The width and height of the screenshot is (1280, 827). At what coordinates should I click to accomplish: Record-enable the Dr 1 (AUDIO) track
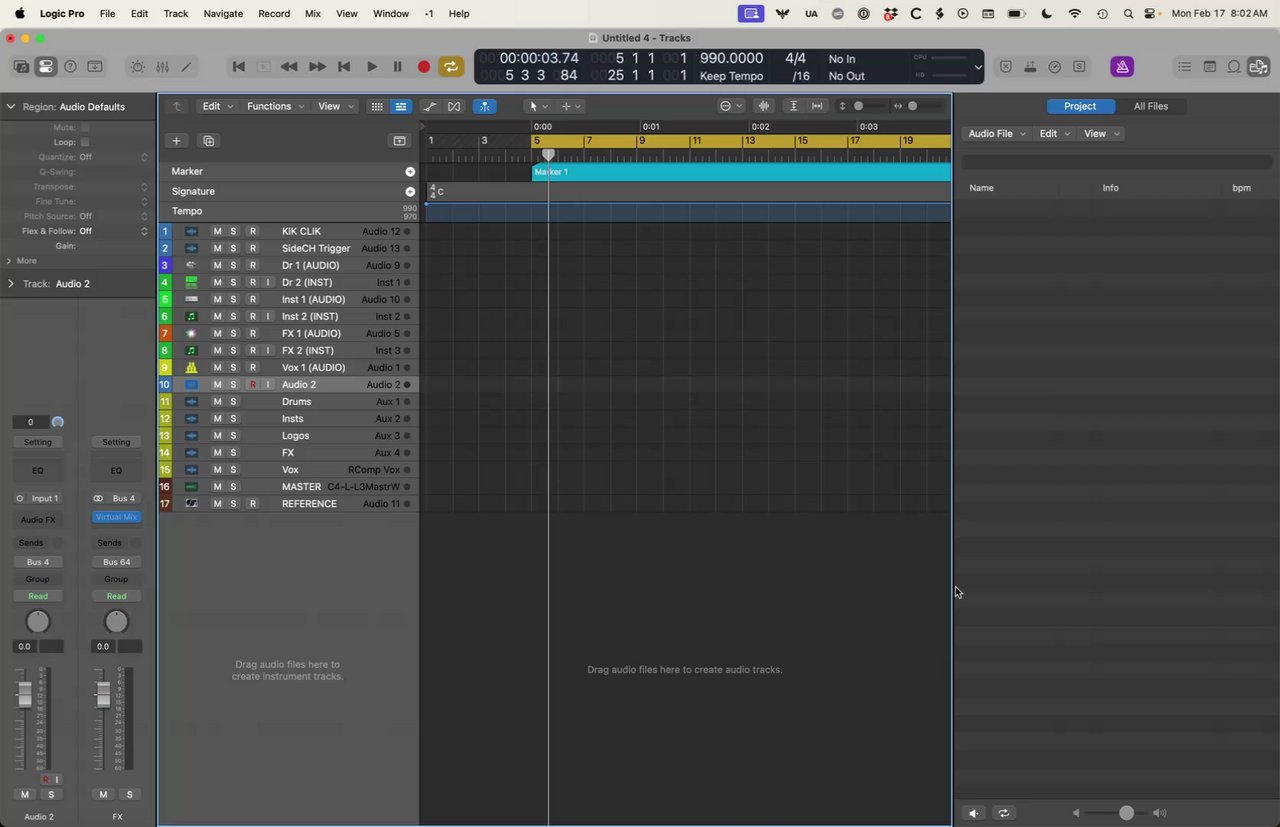[253, 266]
